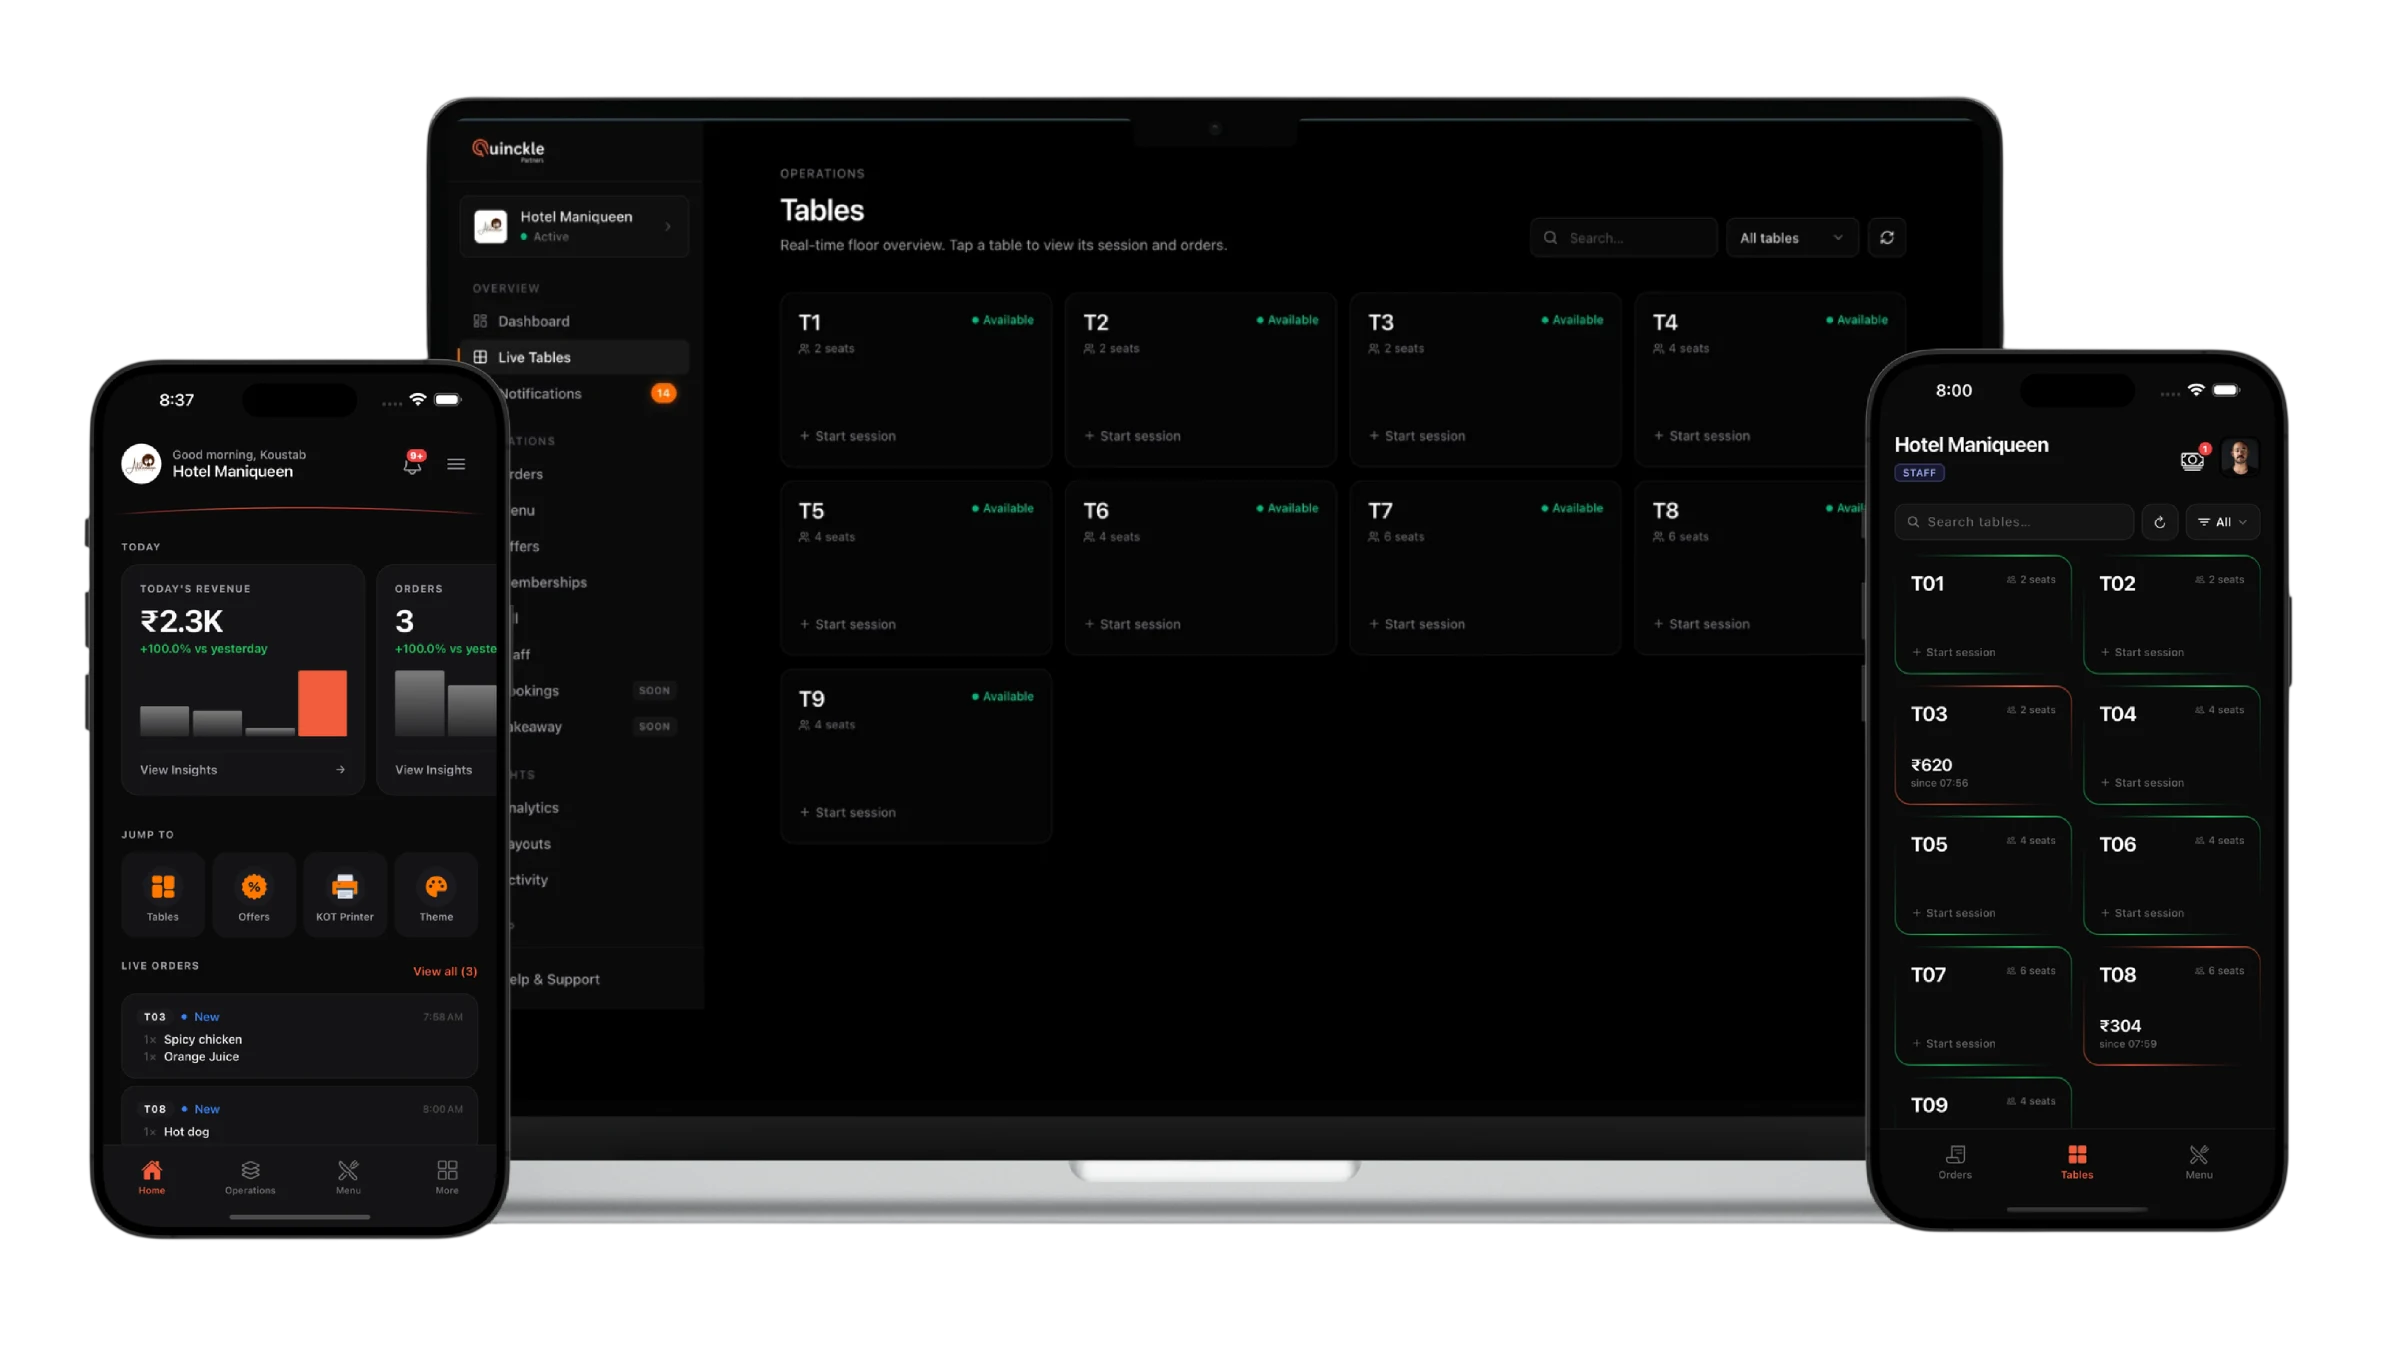Open Help & Support in laptop sidebar
The image size is (2400, 1350).
(553, 979)
